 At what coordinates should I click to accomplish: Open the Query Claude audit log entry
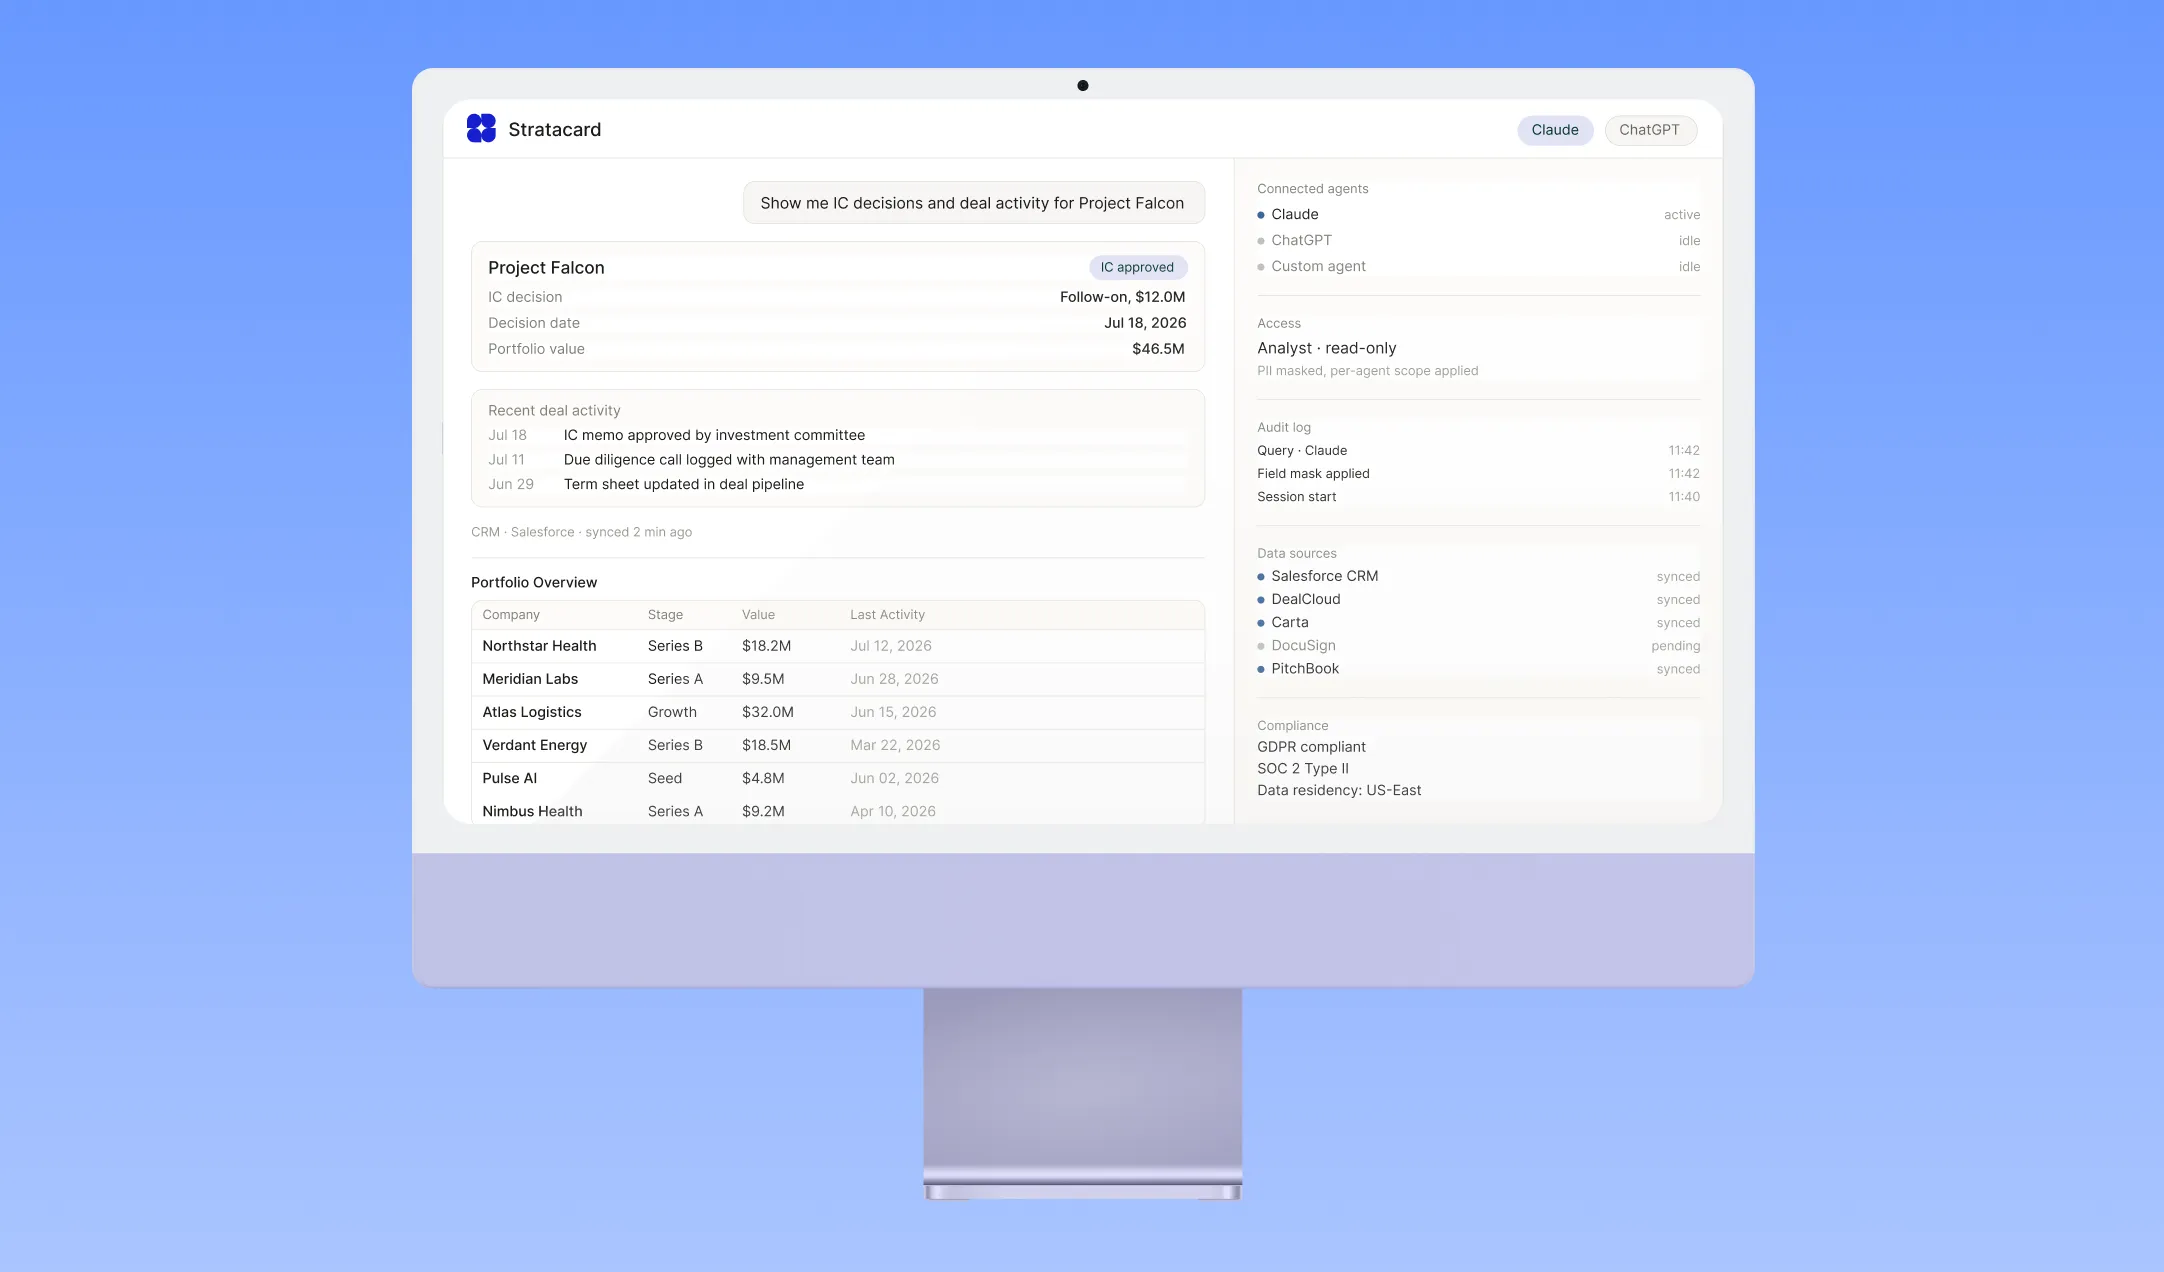(x=1478, y=451)
